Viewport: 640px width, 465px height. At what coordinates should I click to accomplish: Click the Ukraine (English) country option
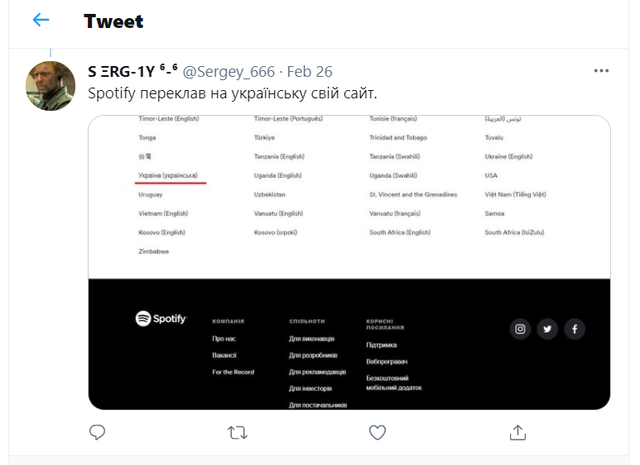pyautogui.click(x=509, y=156)
